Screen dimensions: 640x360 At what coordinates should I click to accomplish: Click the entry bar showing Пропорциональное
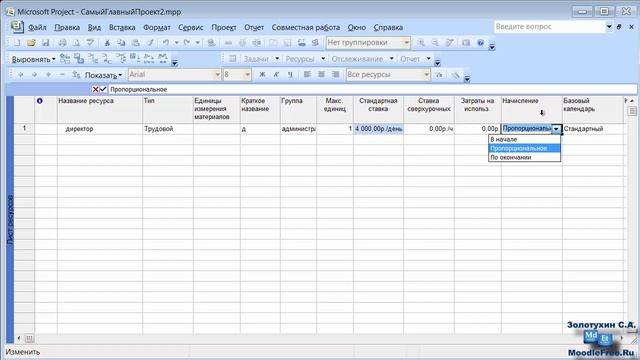pyautogui.click(x=372, y=89)
